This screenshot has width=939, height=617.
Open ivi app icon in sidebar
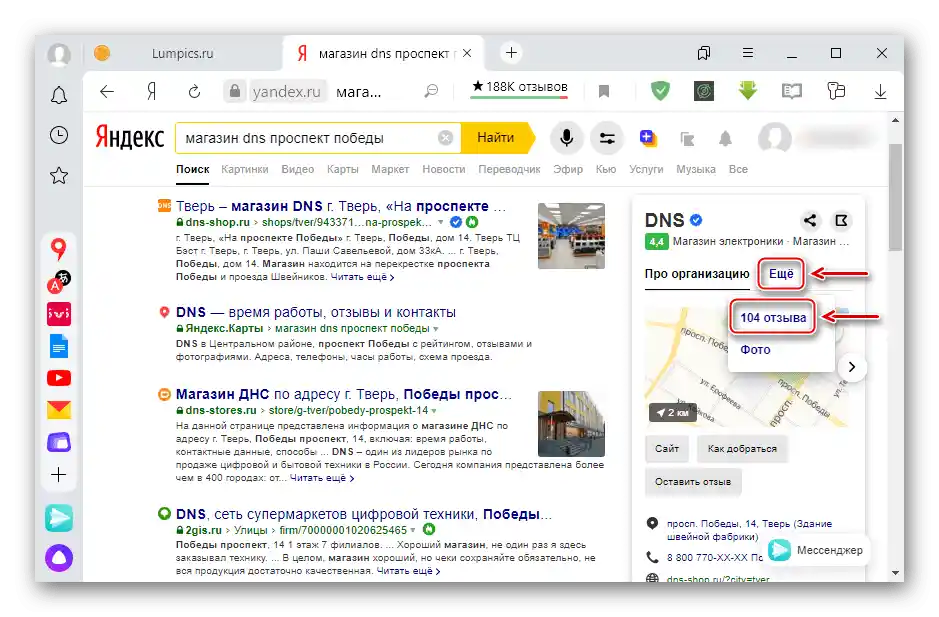tap(59, 313)
